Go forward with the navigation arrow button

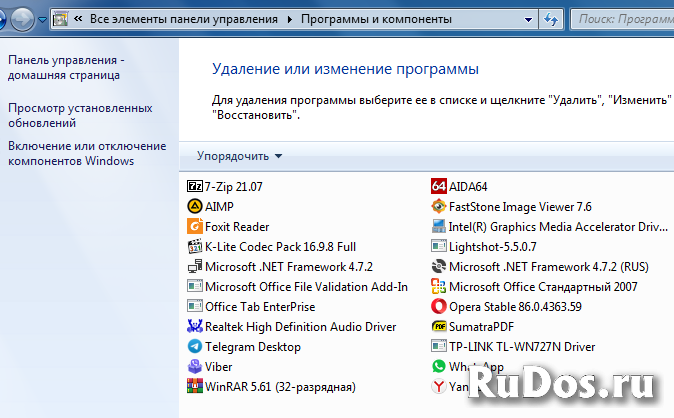coord(22,19)
